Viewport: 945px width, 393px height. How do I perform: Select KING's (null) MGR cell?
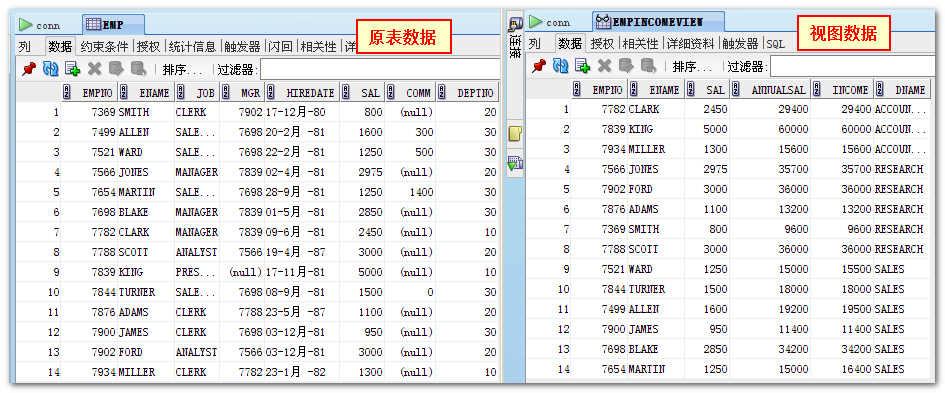(242, 272)
